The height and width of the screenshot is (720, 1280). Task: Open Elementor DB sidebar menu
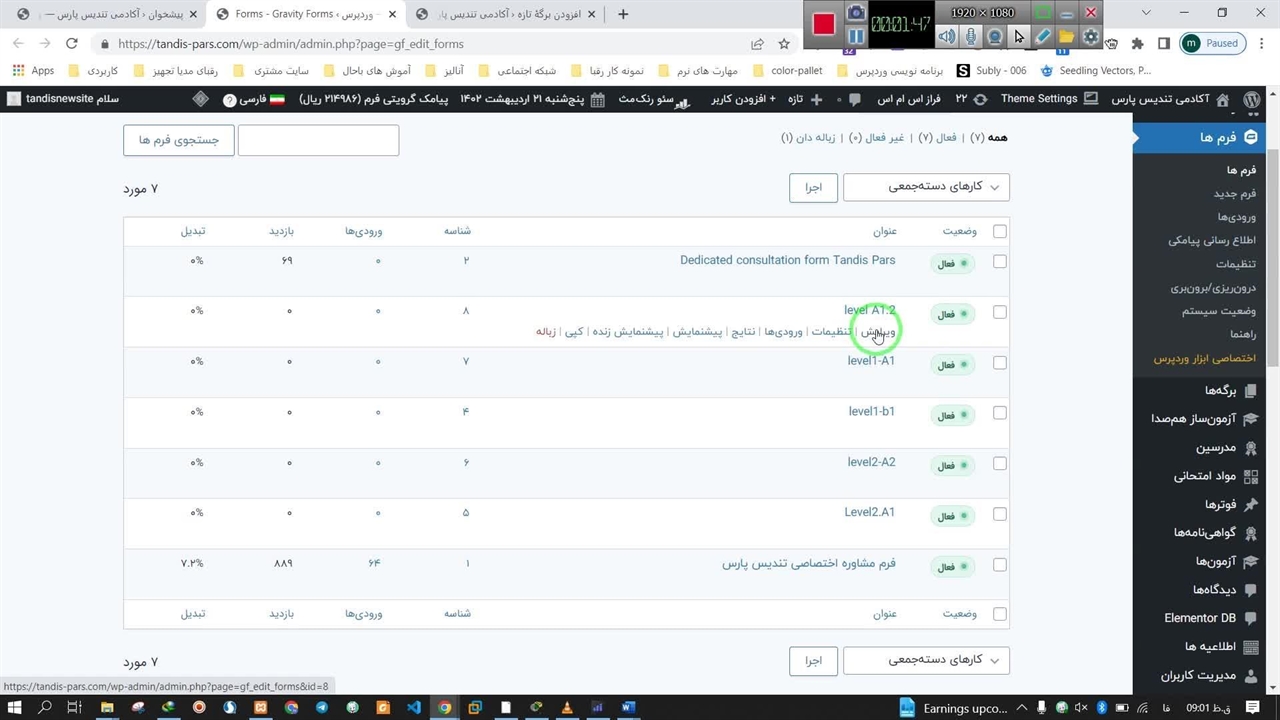[x=1200, y=618]
